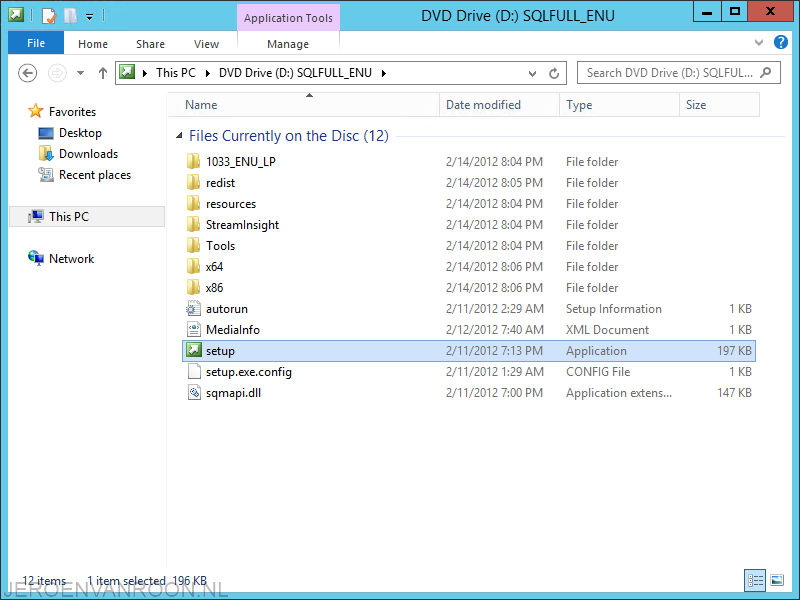Select the x86 folder icon
The height and width of the screenshot is (600, 800).
[193, 287]
